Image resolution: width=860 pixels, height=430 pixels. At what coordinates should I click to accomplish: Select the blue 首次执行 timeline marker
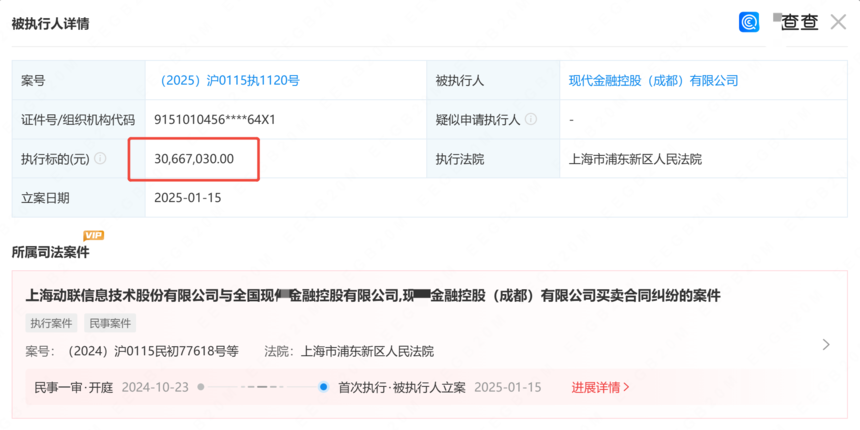[324, 387]
